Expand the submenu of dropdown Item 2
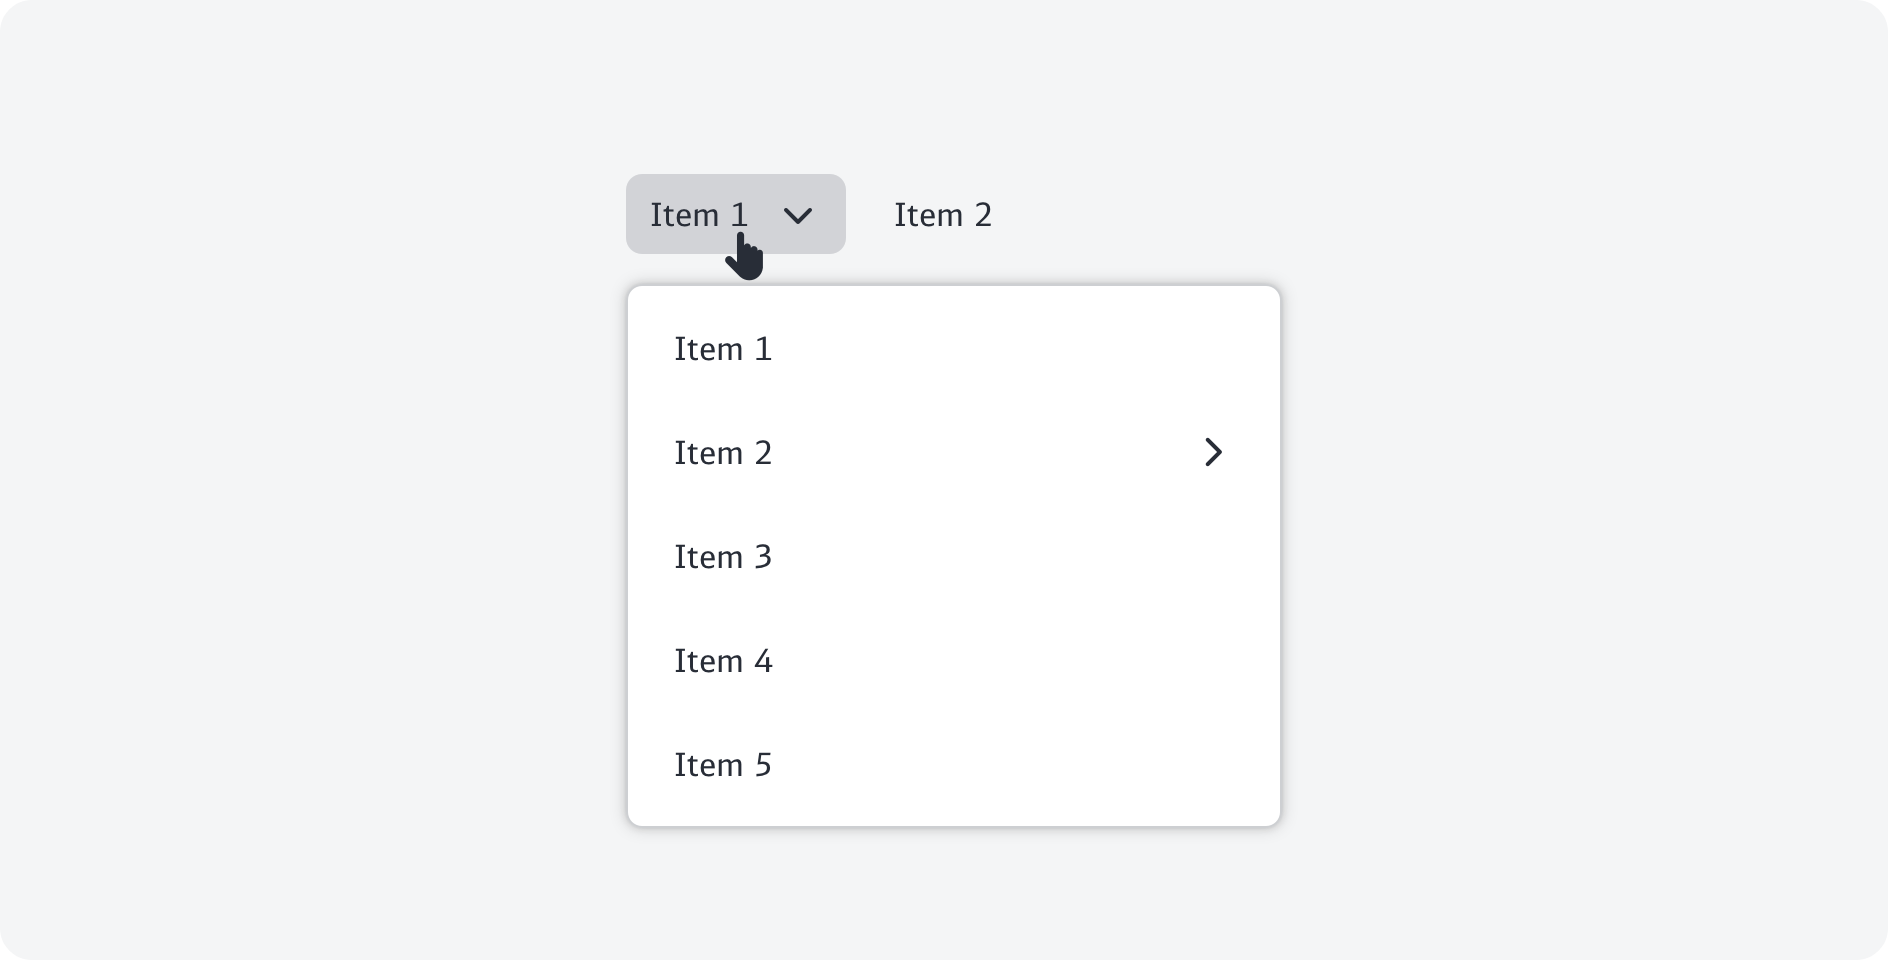This screenshot has height=960, width=1888. 1213,453
